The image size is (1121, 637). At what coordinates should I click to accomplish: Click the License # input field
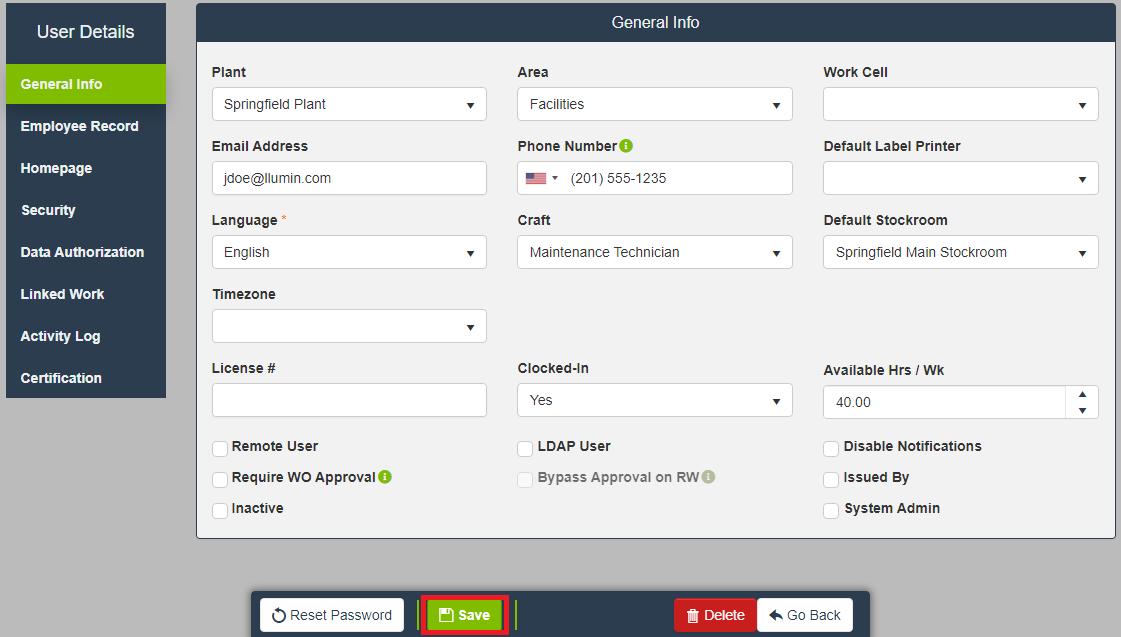point(349,400)
